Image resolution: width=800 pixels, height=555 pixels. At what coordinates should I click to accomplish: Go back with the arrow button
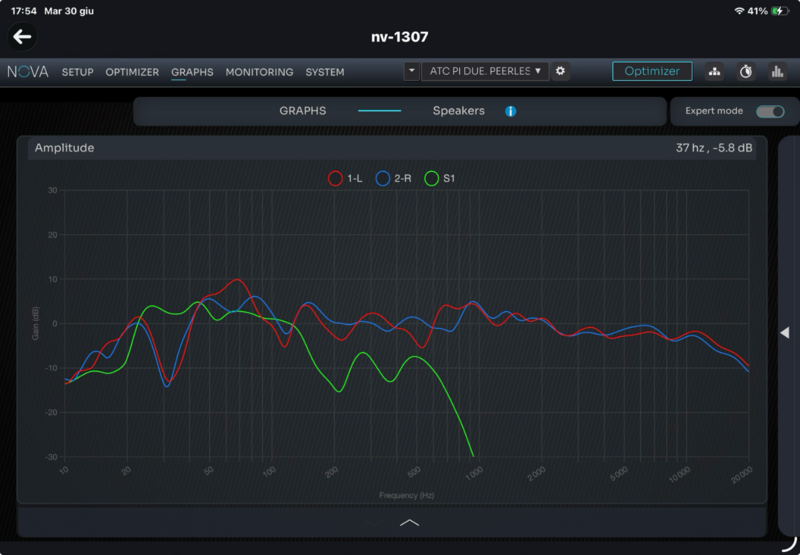(x=22, y=37)
